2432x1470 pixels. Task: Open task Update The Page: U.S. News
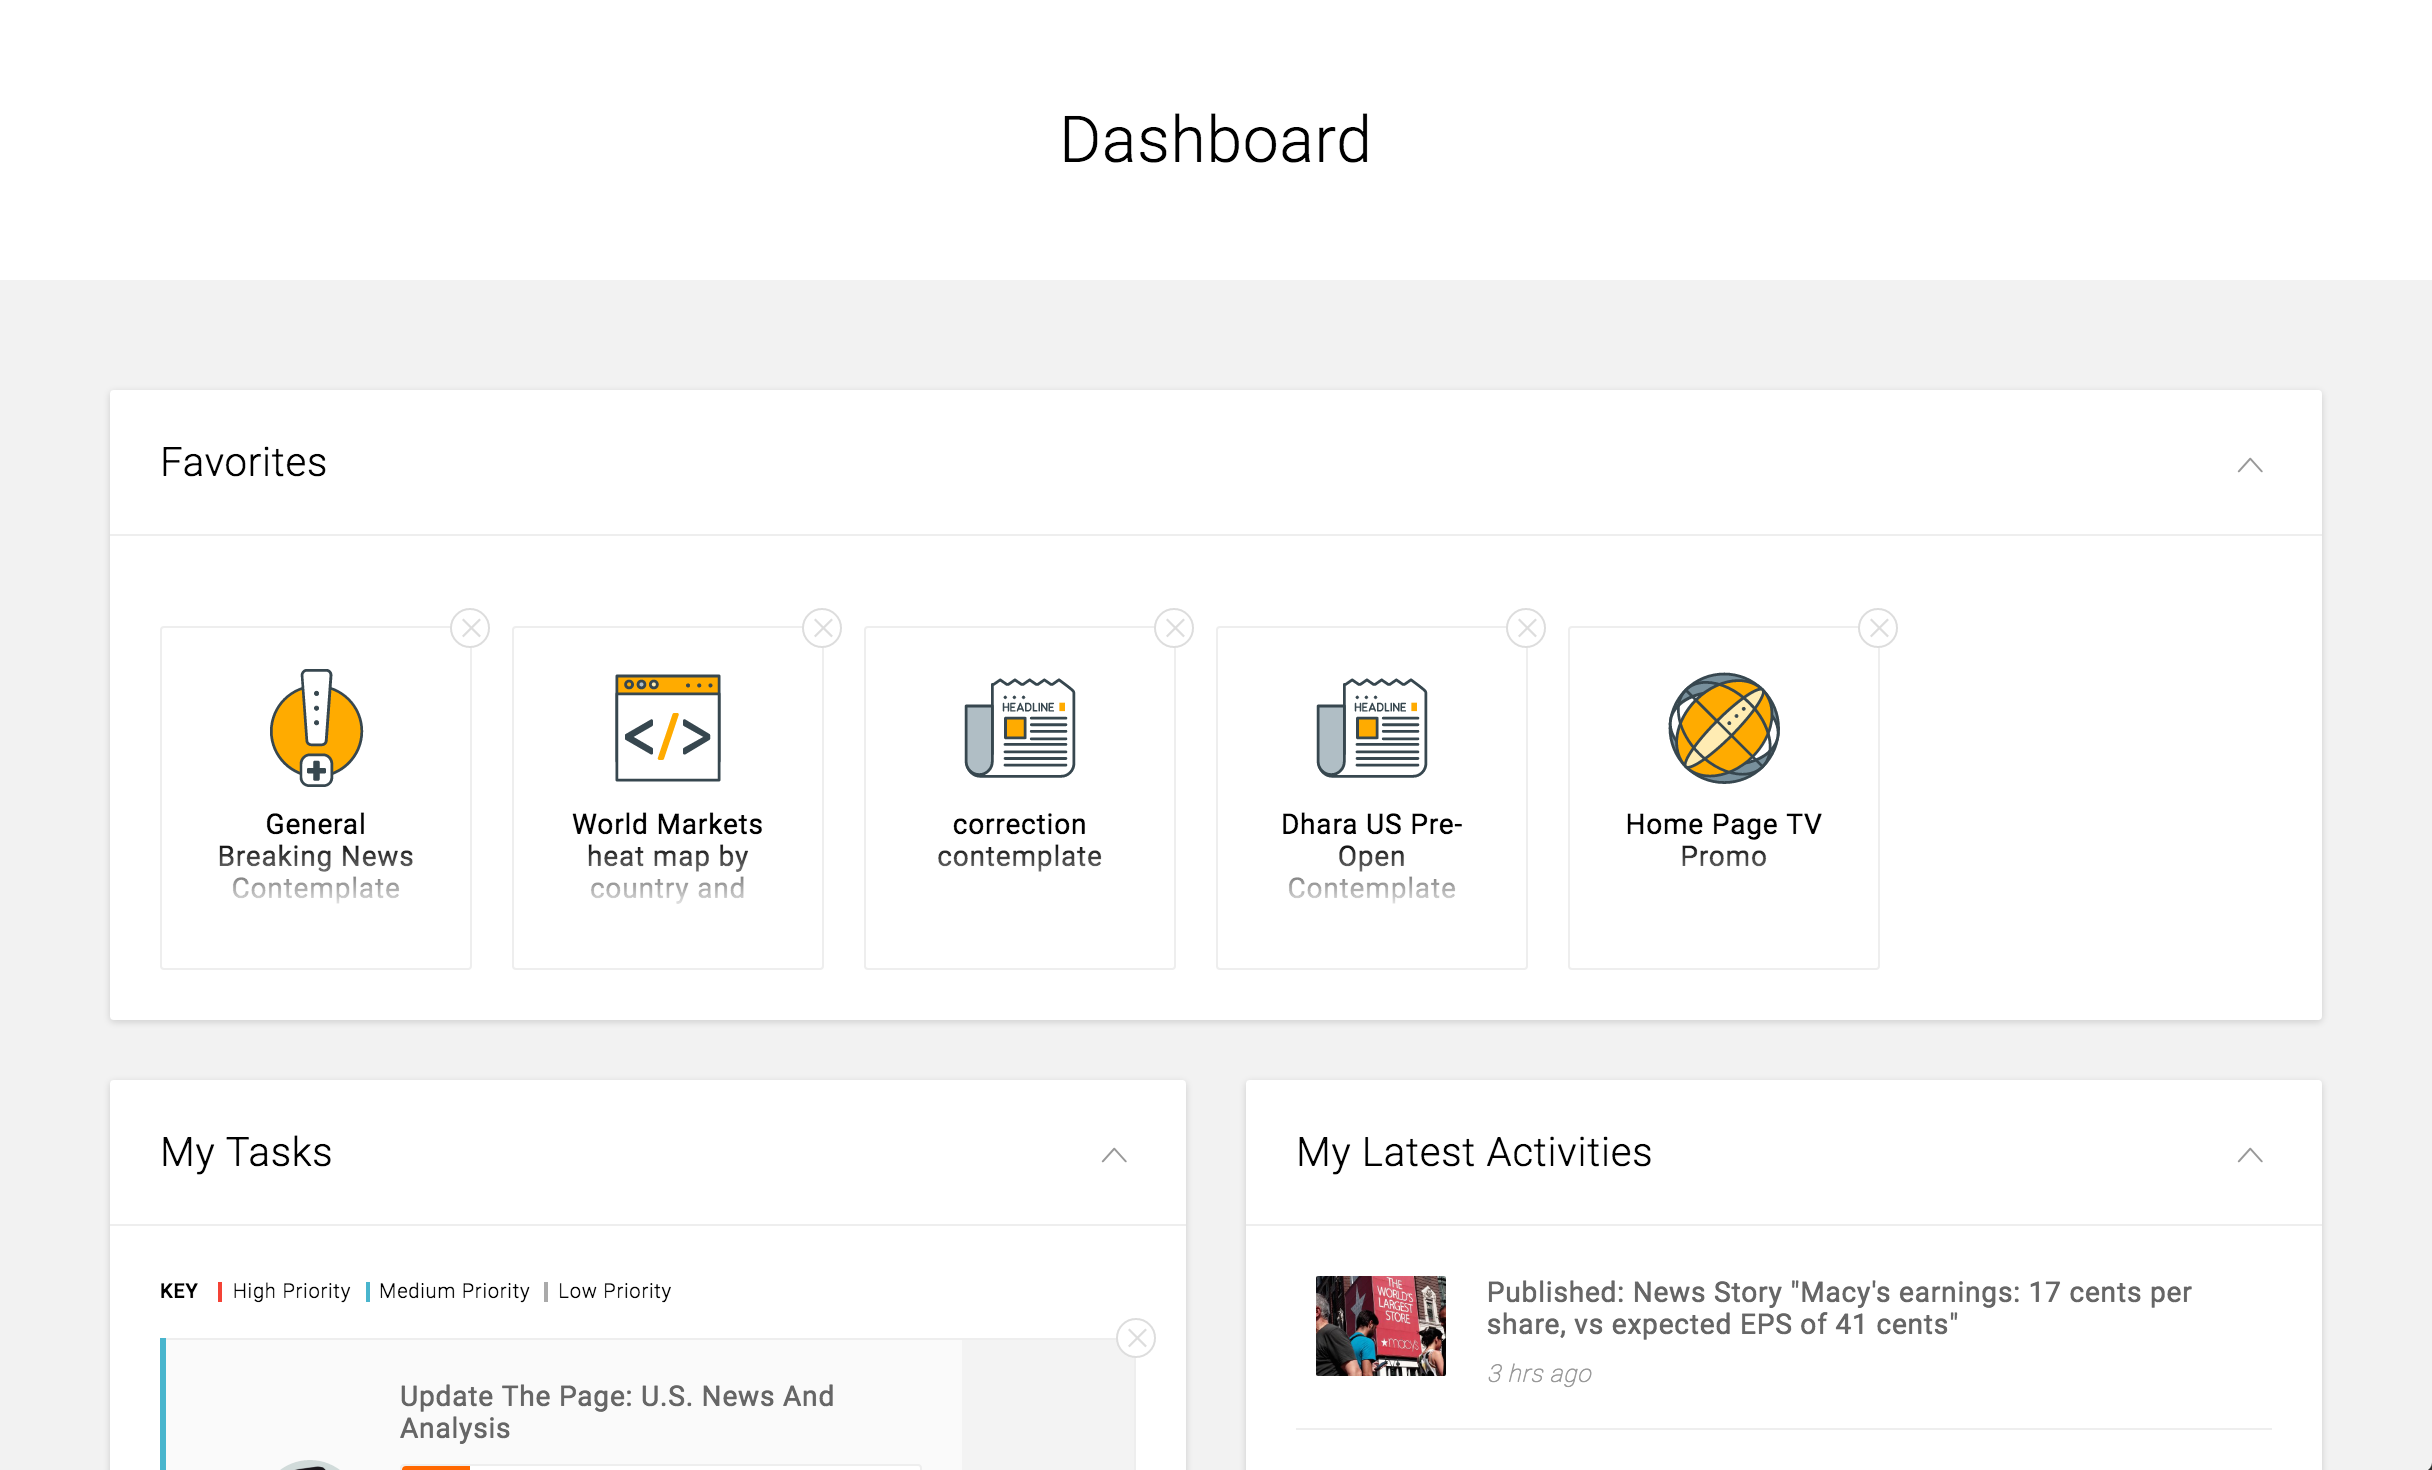(616, 1411)
